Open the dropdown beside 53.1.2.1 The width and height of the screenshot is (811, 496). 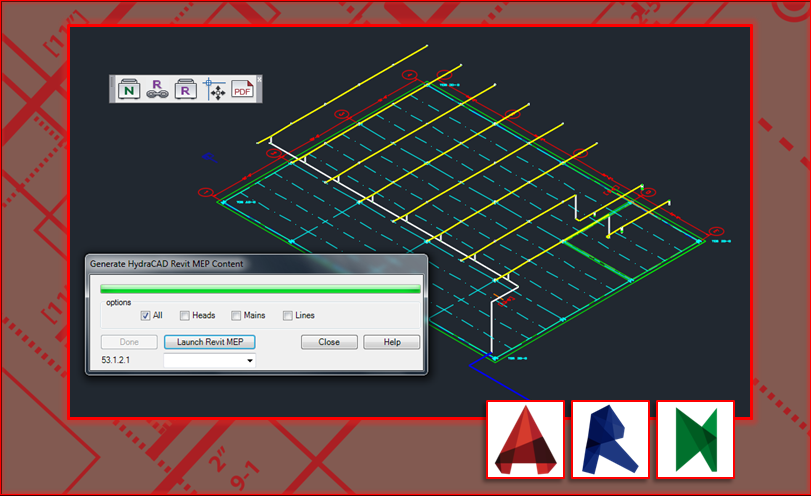point(249,360)
